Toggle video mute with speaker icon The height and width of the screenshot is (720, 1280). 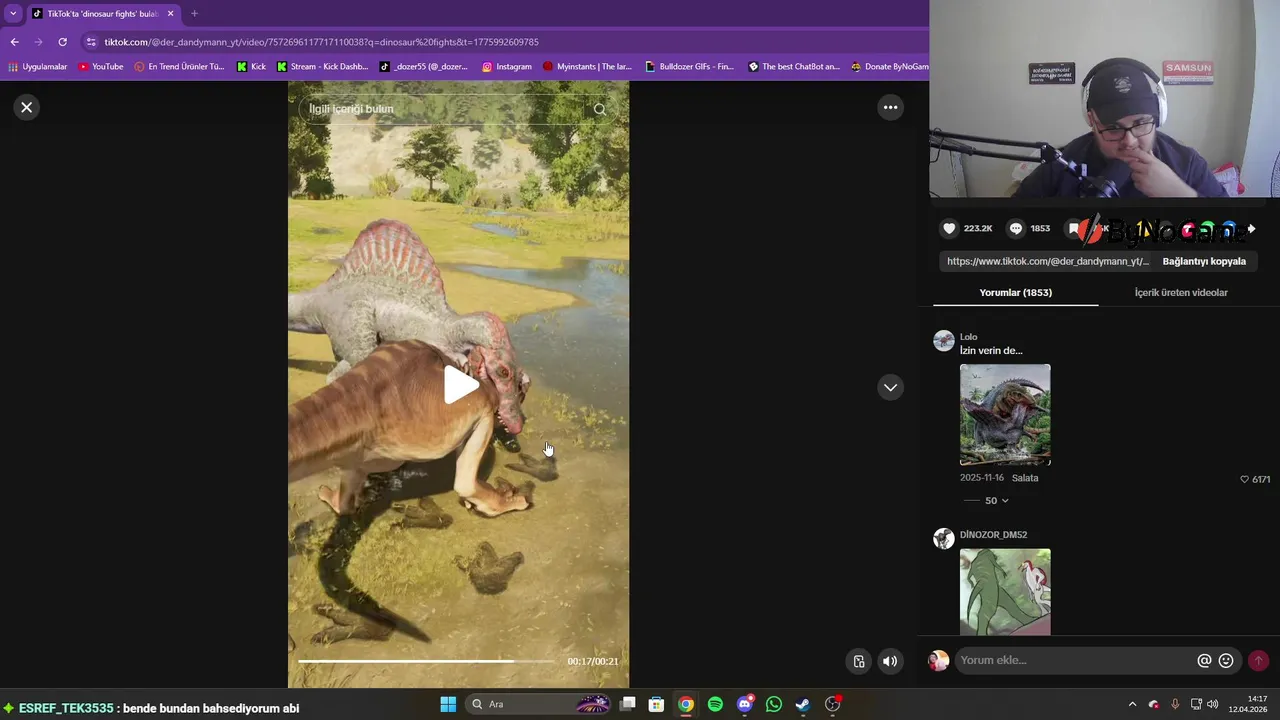pyautogui.click(x=890, y=661)
